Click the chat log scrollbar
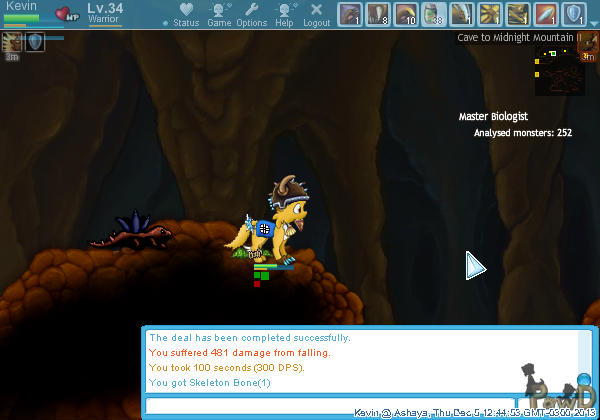This screenshot has height=420, width=600. 585,360
